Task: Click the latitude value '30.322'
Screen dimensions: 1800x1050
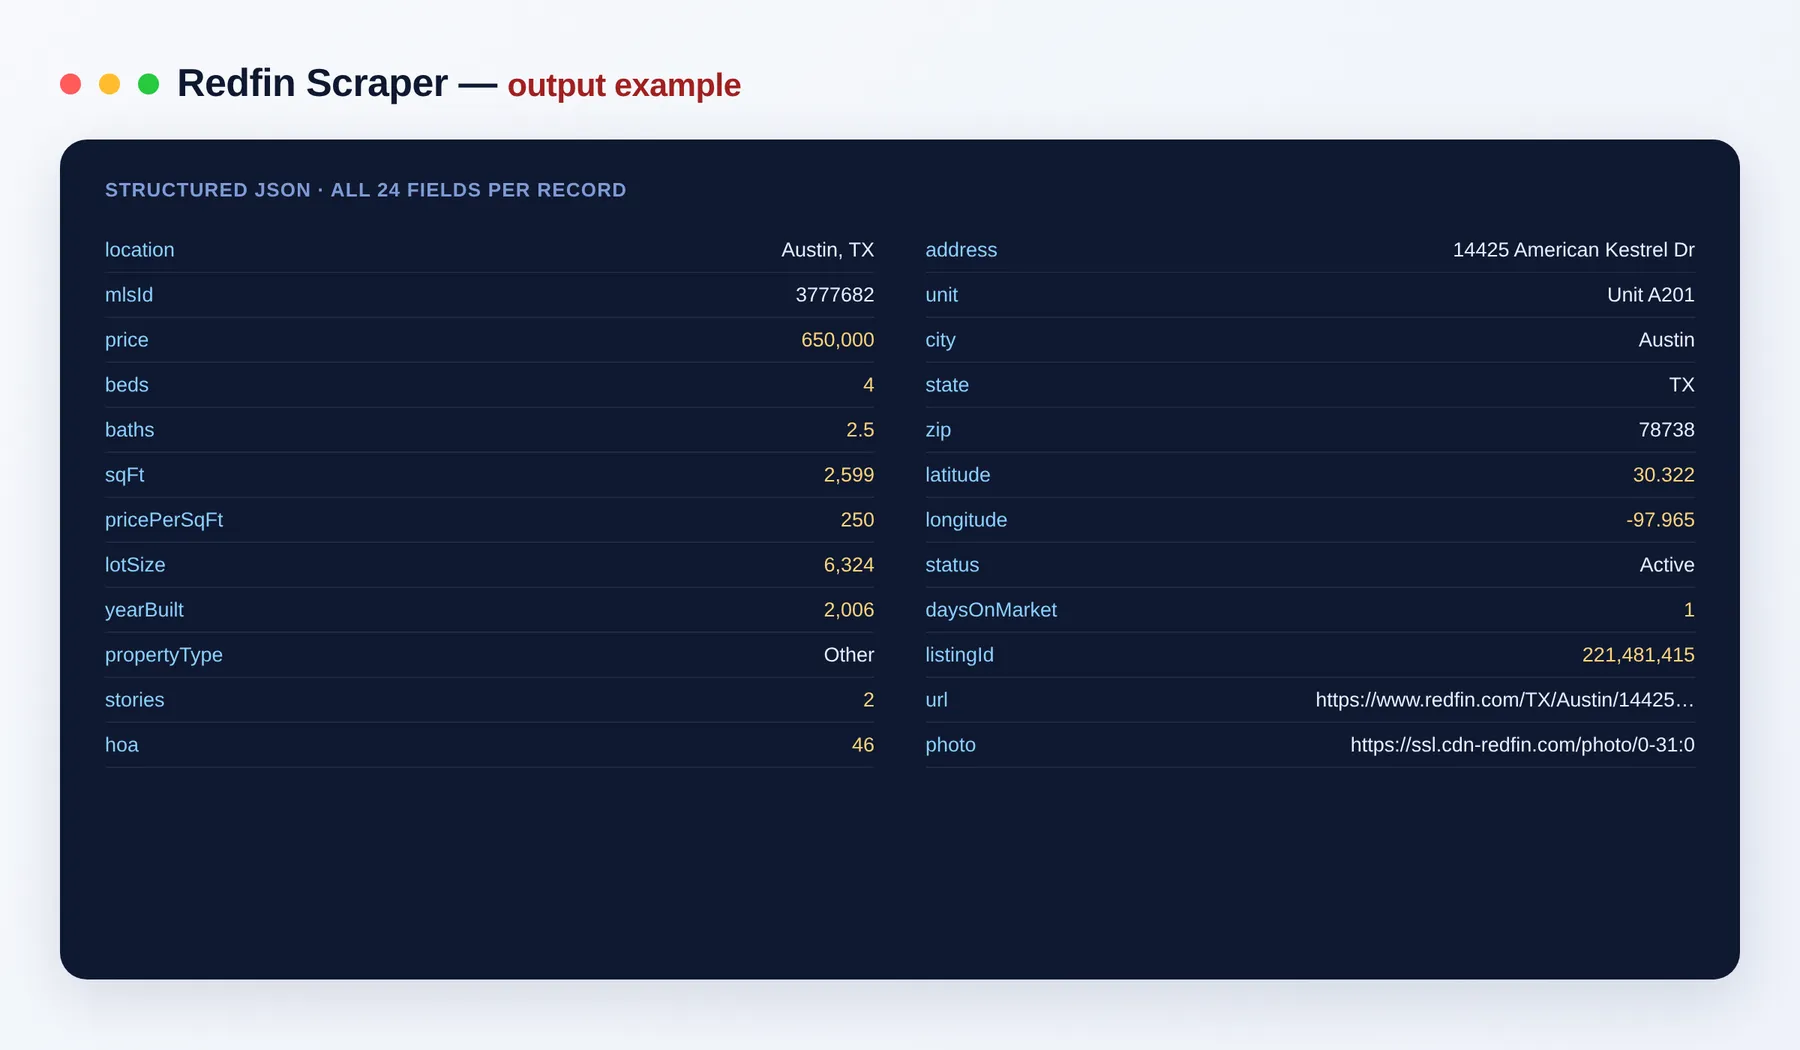Action: (1664, 475)
